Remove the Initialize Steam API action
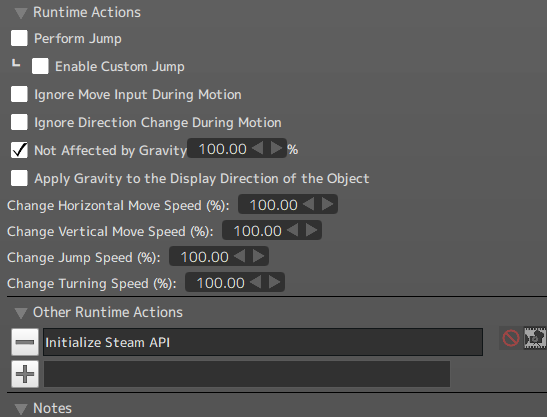Screen dimensions: 547x417 tap(25, 342)
